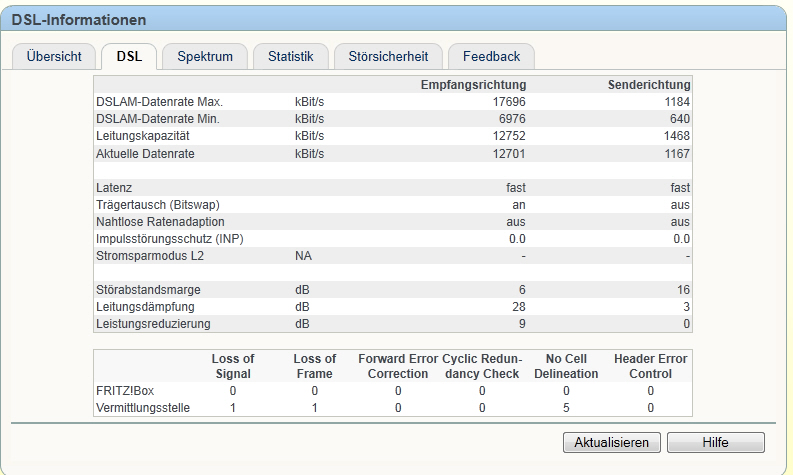Click the FRITZ!Box row label
Viewport: 793px width, 475px height.
coord(125,391)
